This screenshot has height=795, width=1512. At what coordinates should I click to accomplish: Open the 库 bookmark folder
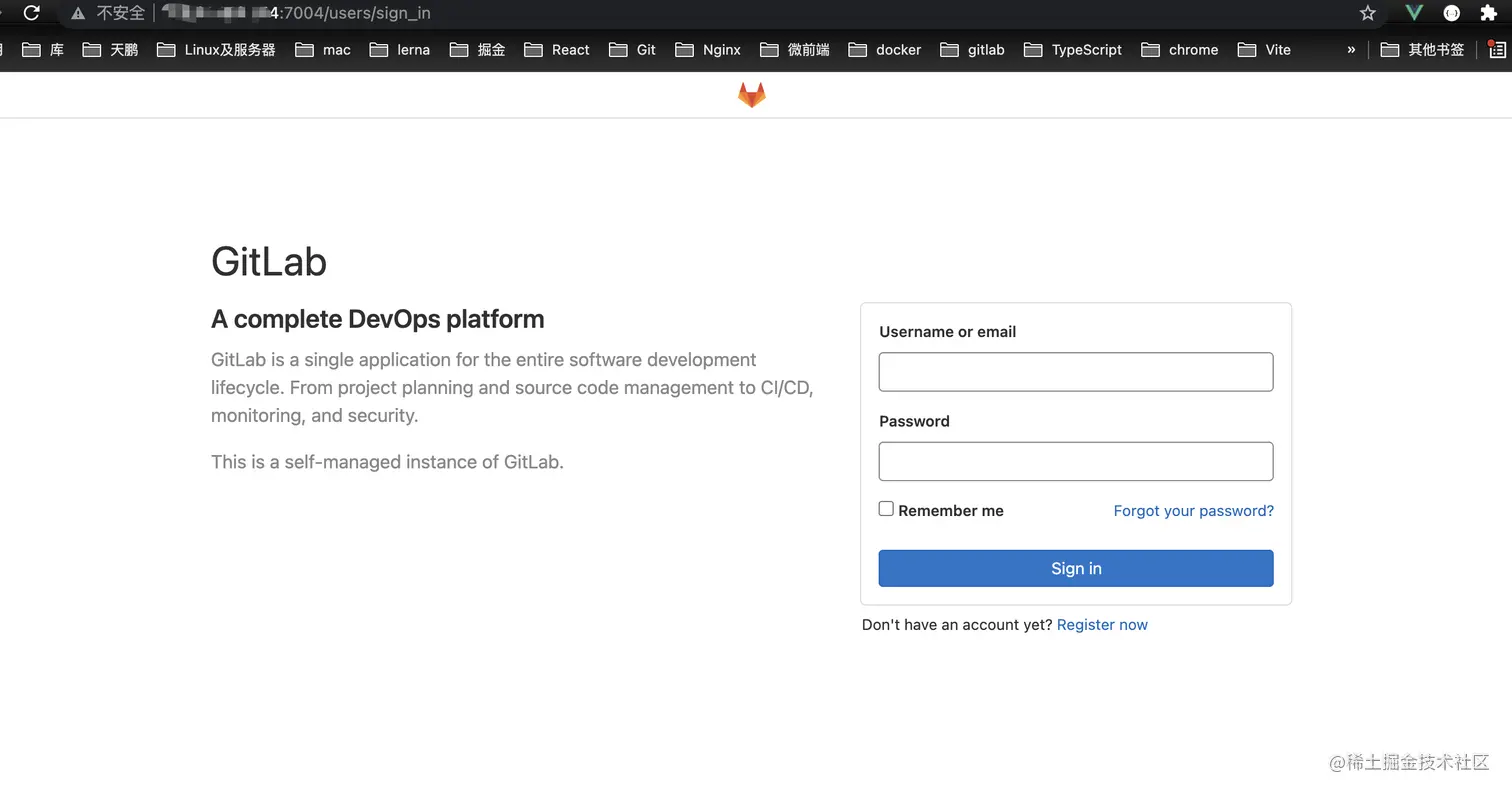pos(43,49)
